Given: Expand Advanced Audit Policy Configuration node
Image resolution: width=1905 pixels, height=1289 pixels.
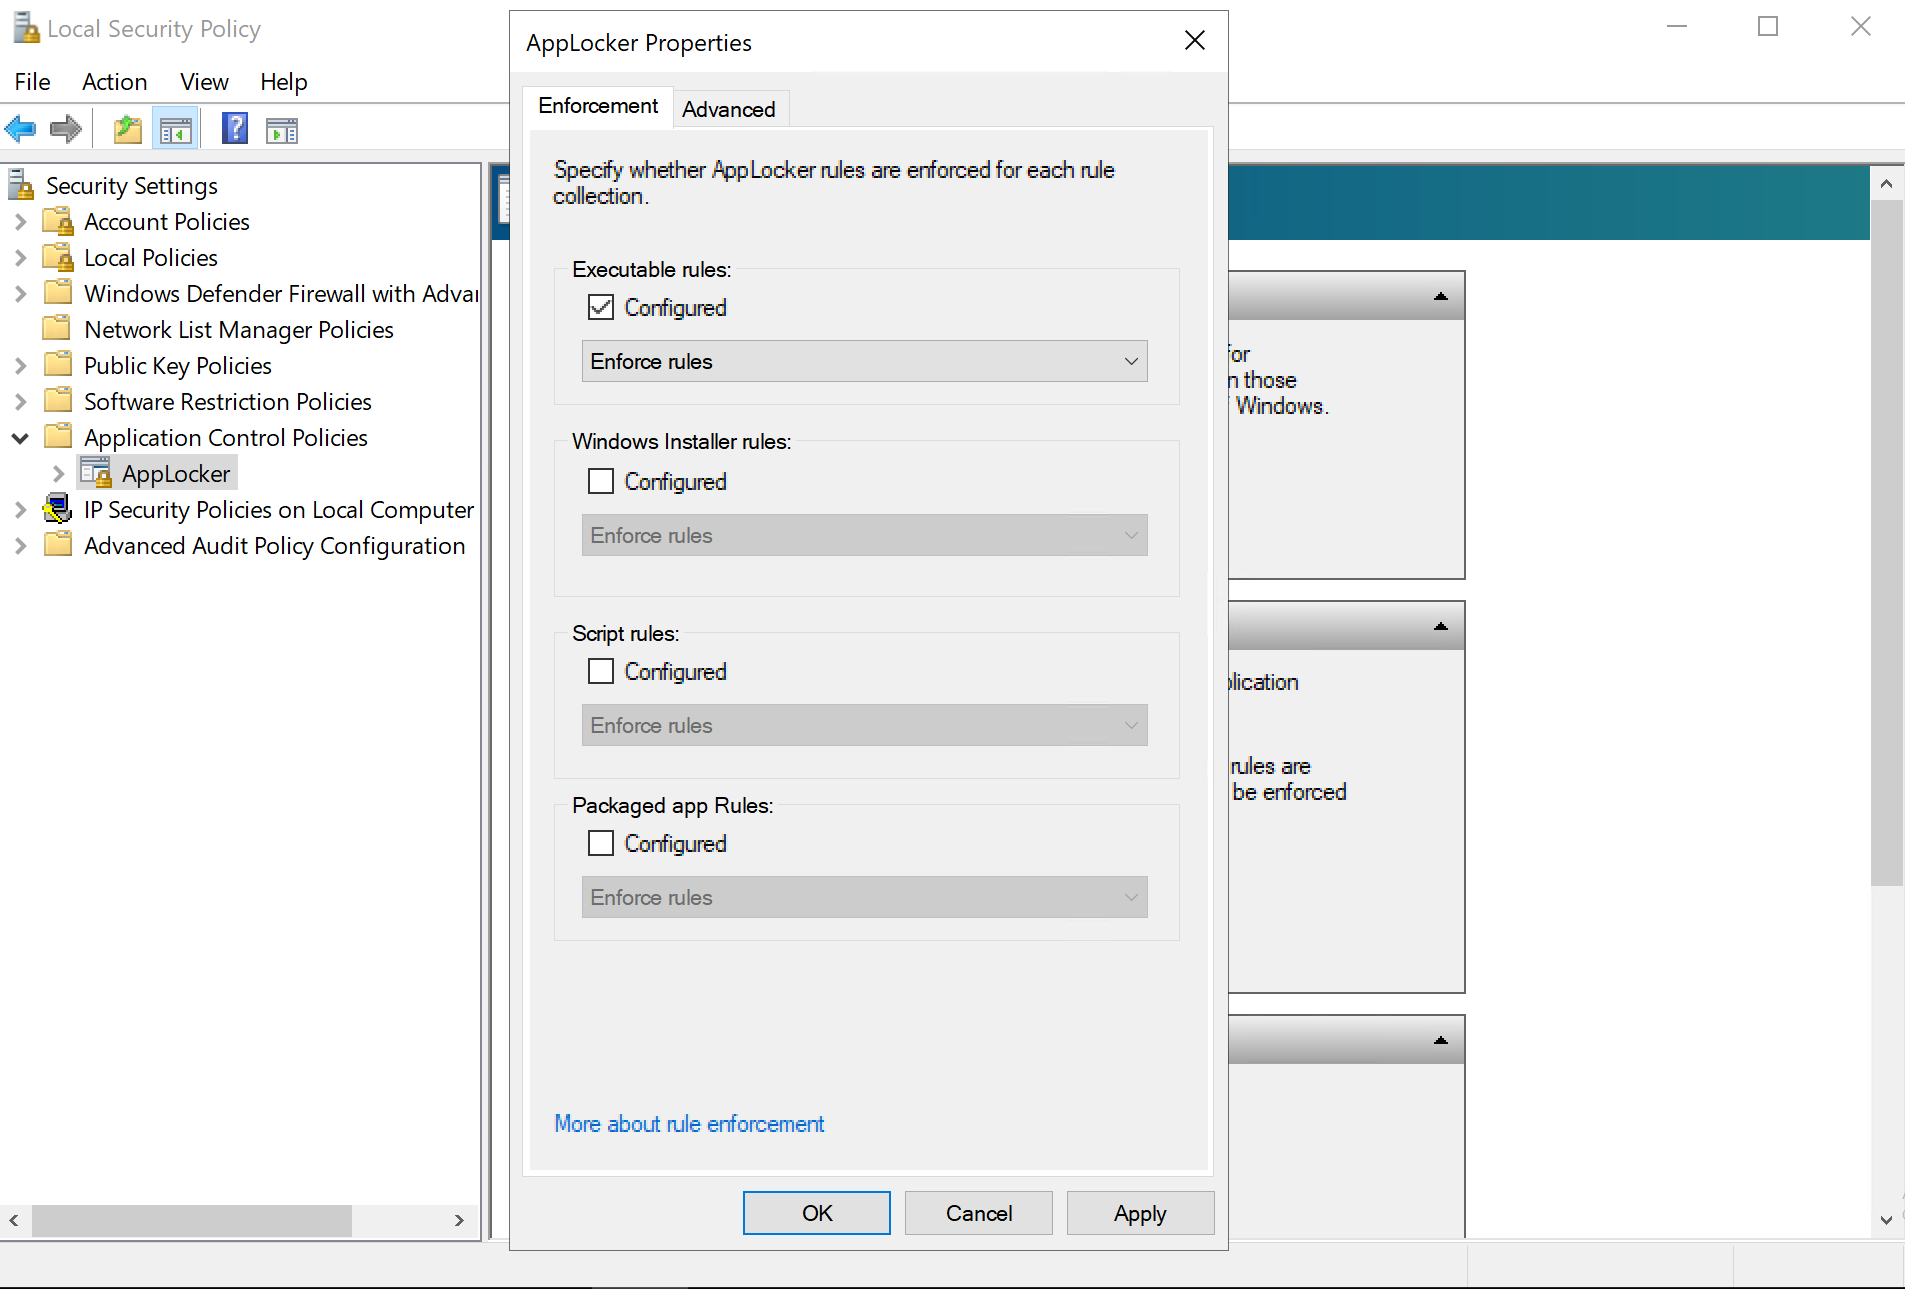Looking at the screenshot, I should click(x=21, y=546).
